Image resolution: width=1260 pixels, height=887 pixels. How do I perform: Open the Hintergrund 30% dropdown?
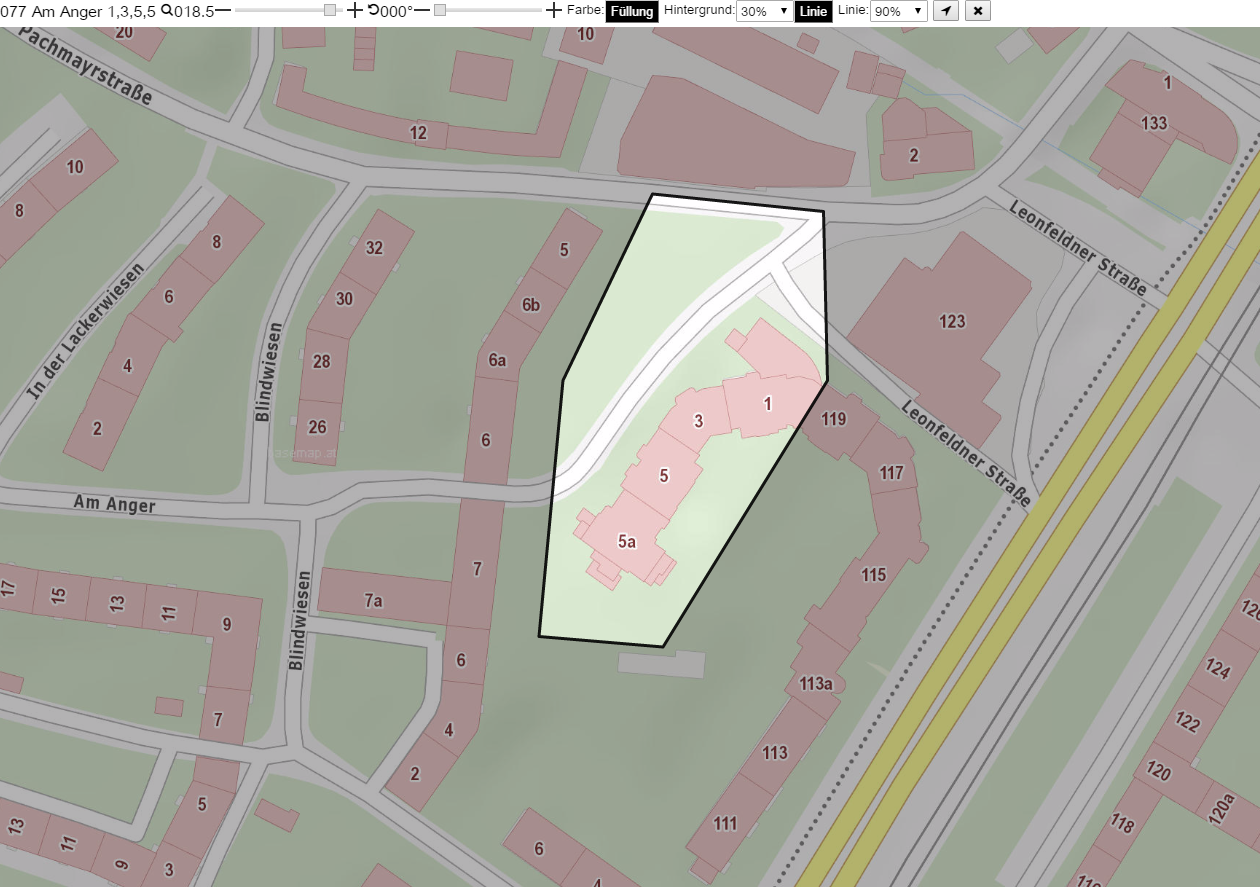tap(764, 12)
